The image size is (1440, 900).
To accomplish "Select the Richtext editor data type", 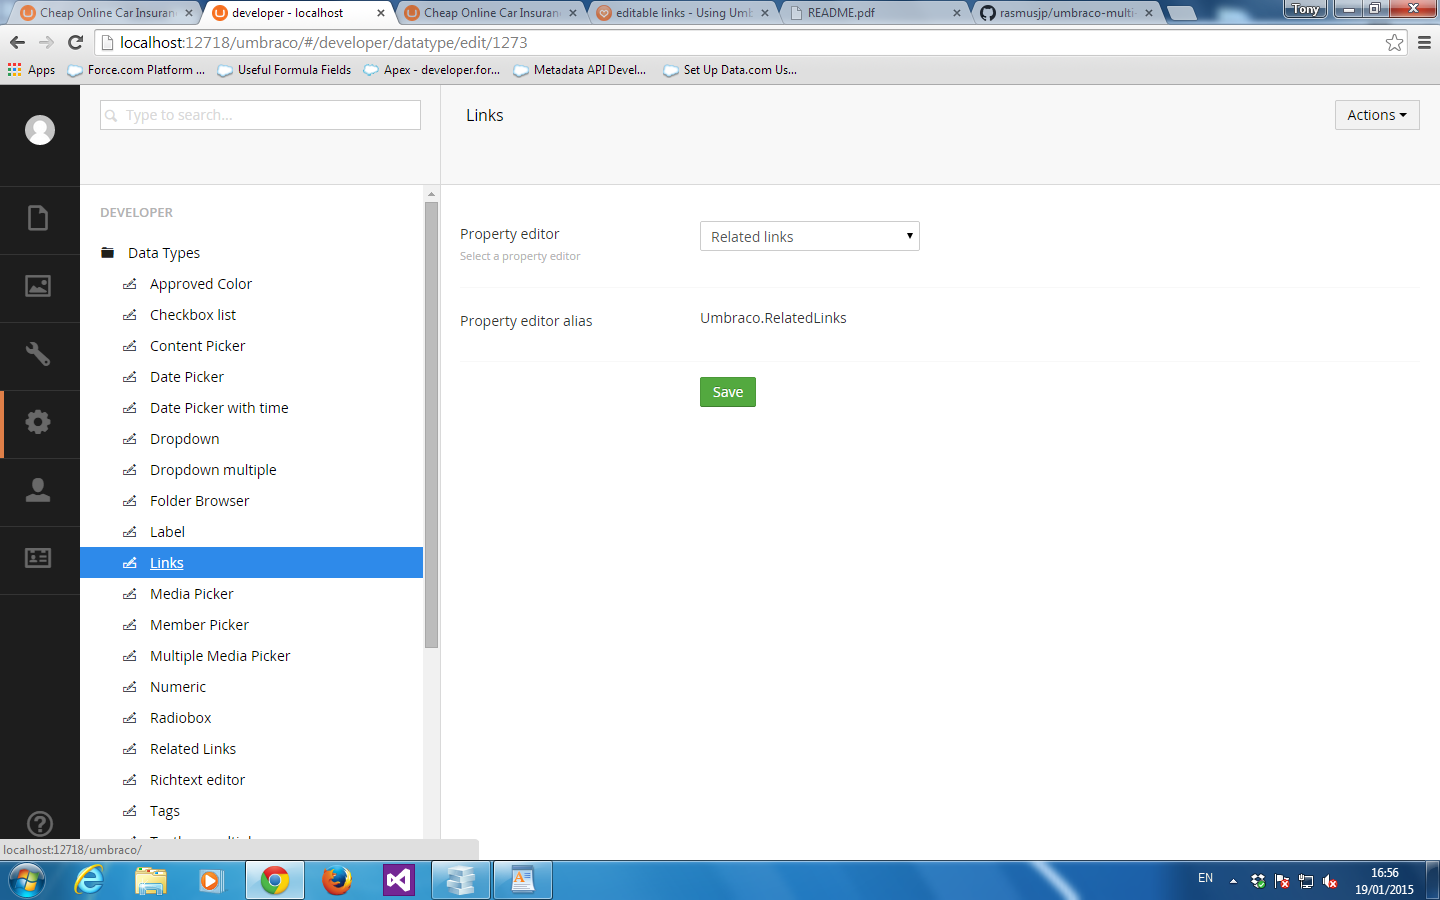I will coord(197,780).
